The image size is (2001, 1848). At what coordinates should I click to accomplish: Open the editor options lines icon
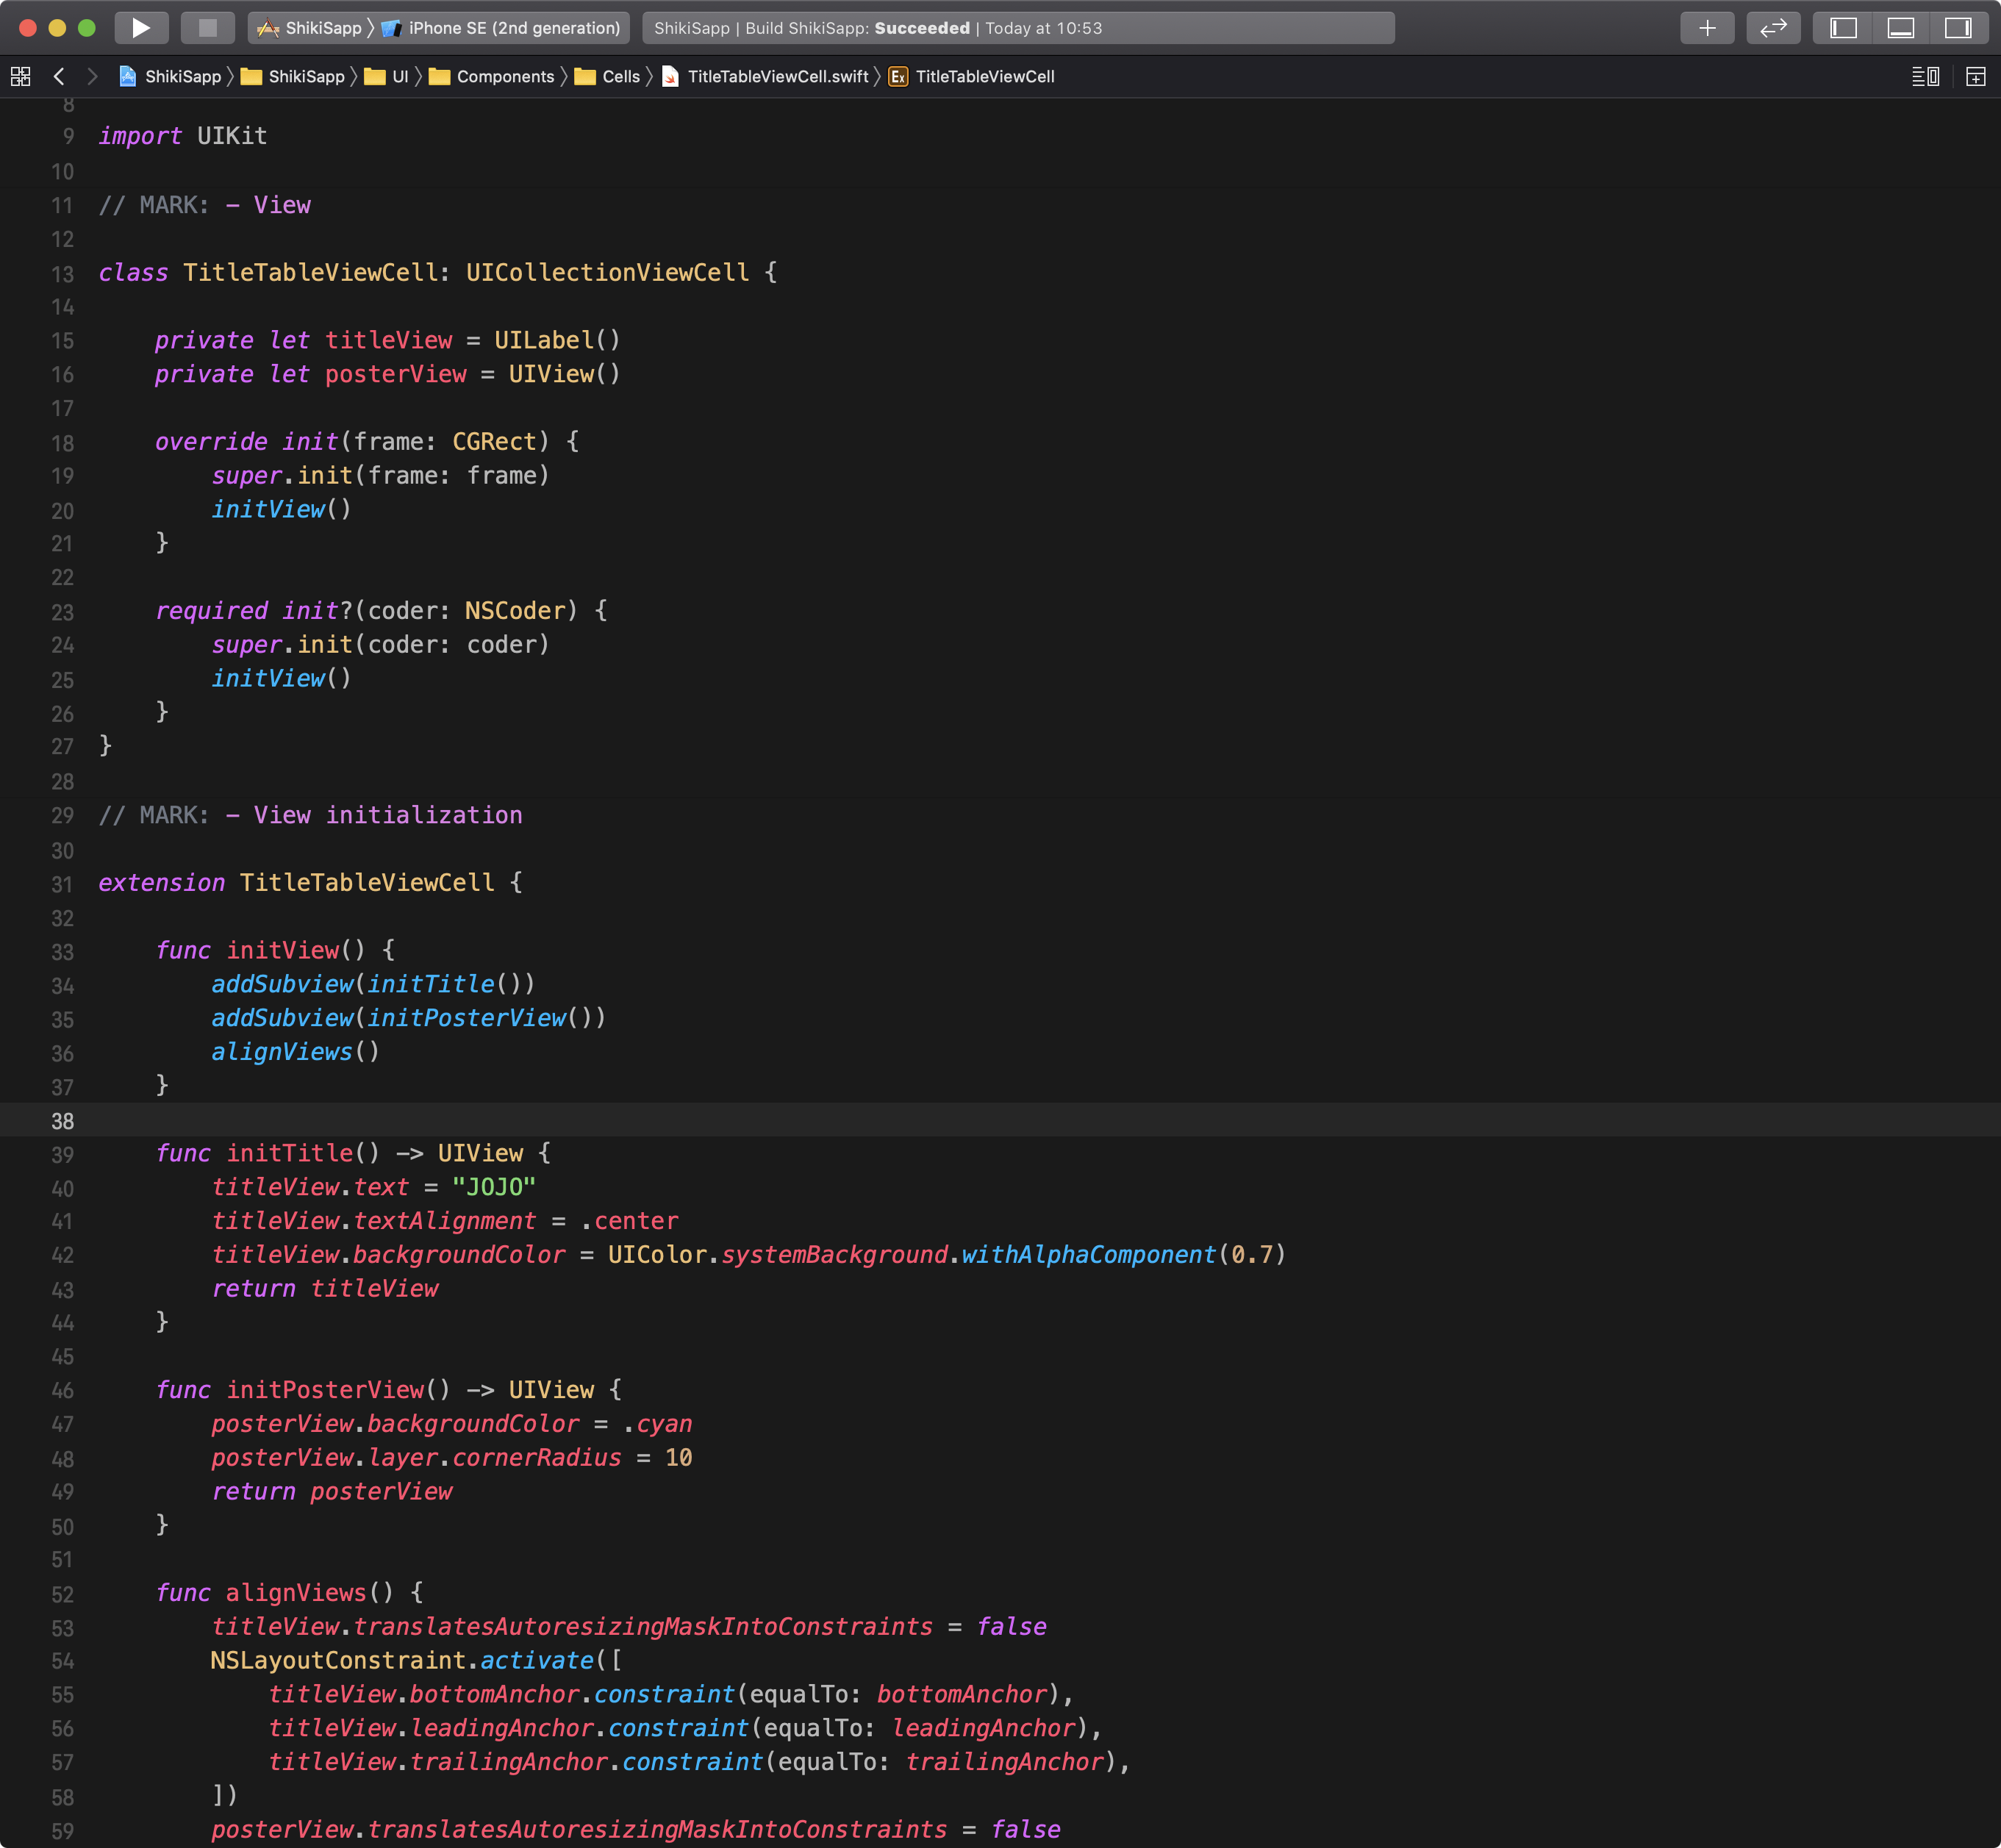(1925, 76)
